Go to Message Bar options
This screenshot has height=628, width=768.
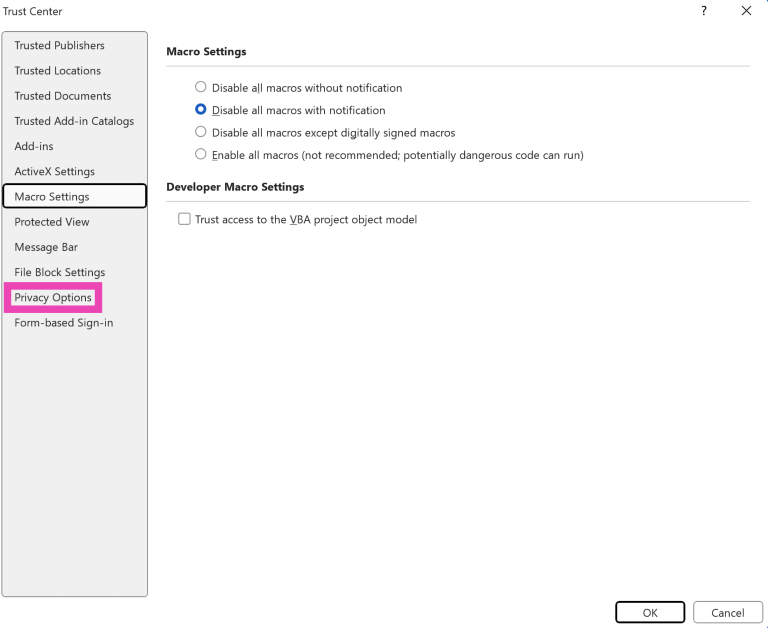(x=46, y=247)
